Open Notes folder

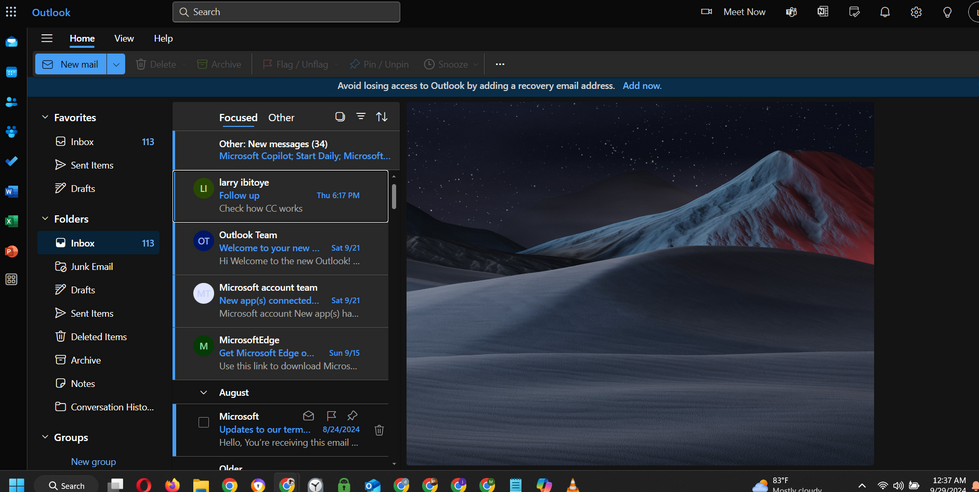(x=99, y=384)
